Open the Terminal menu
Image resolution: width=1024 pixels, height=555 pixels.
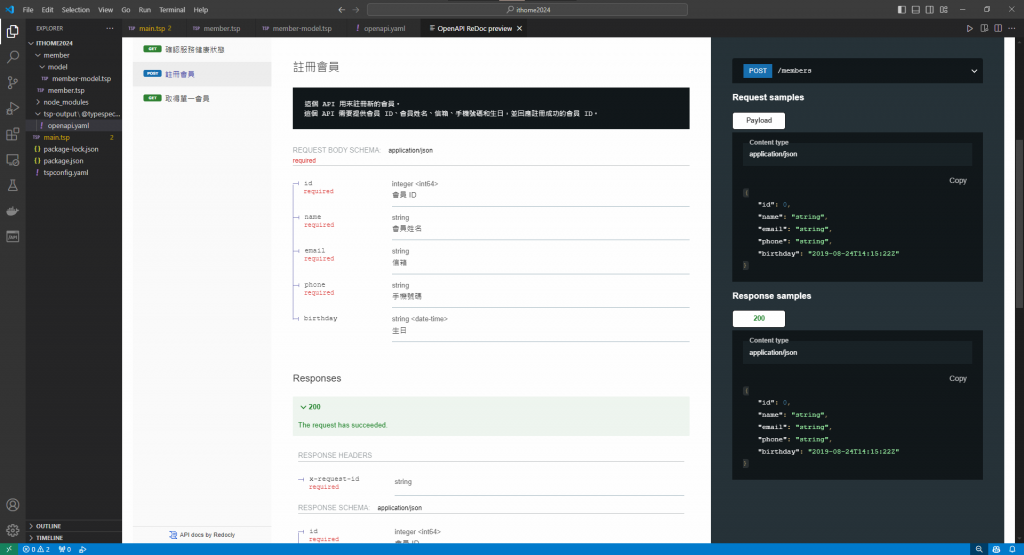pos(172,10)
